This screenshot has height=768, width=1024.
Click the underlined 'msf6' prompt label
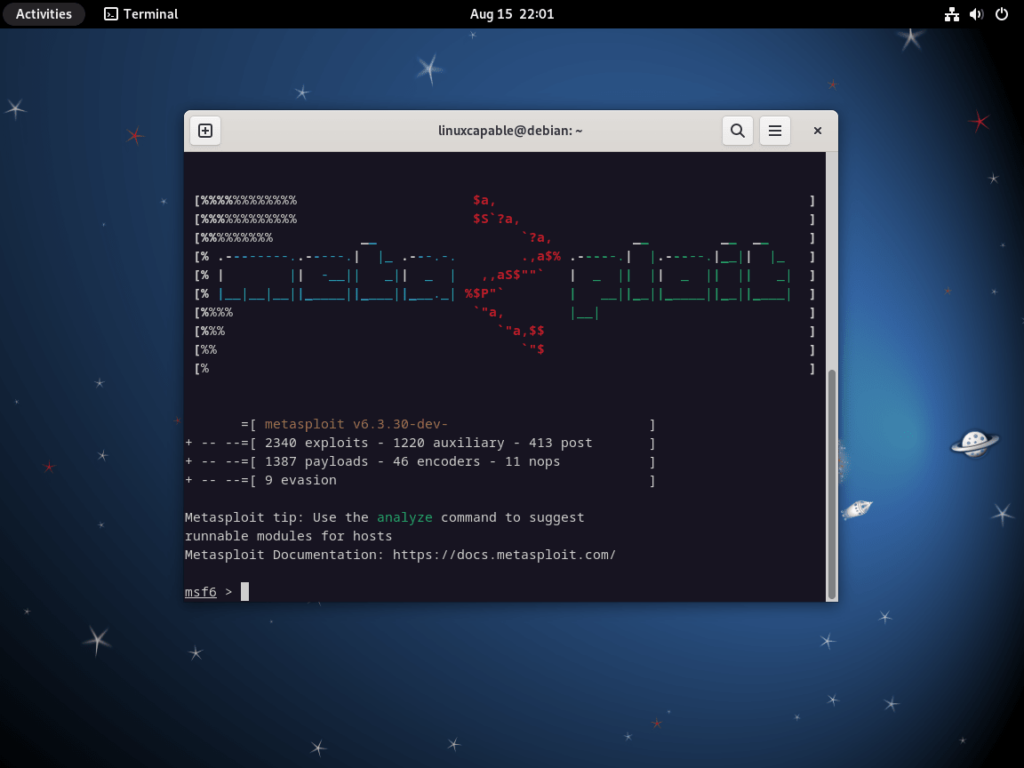click(x=200, y=592)
